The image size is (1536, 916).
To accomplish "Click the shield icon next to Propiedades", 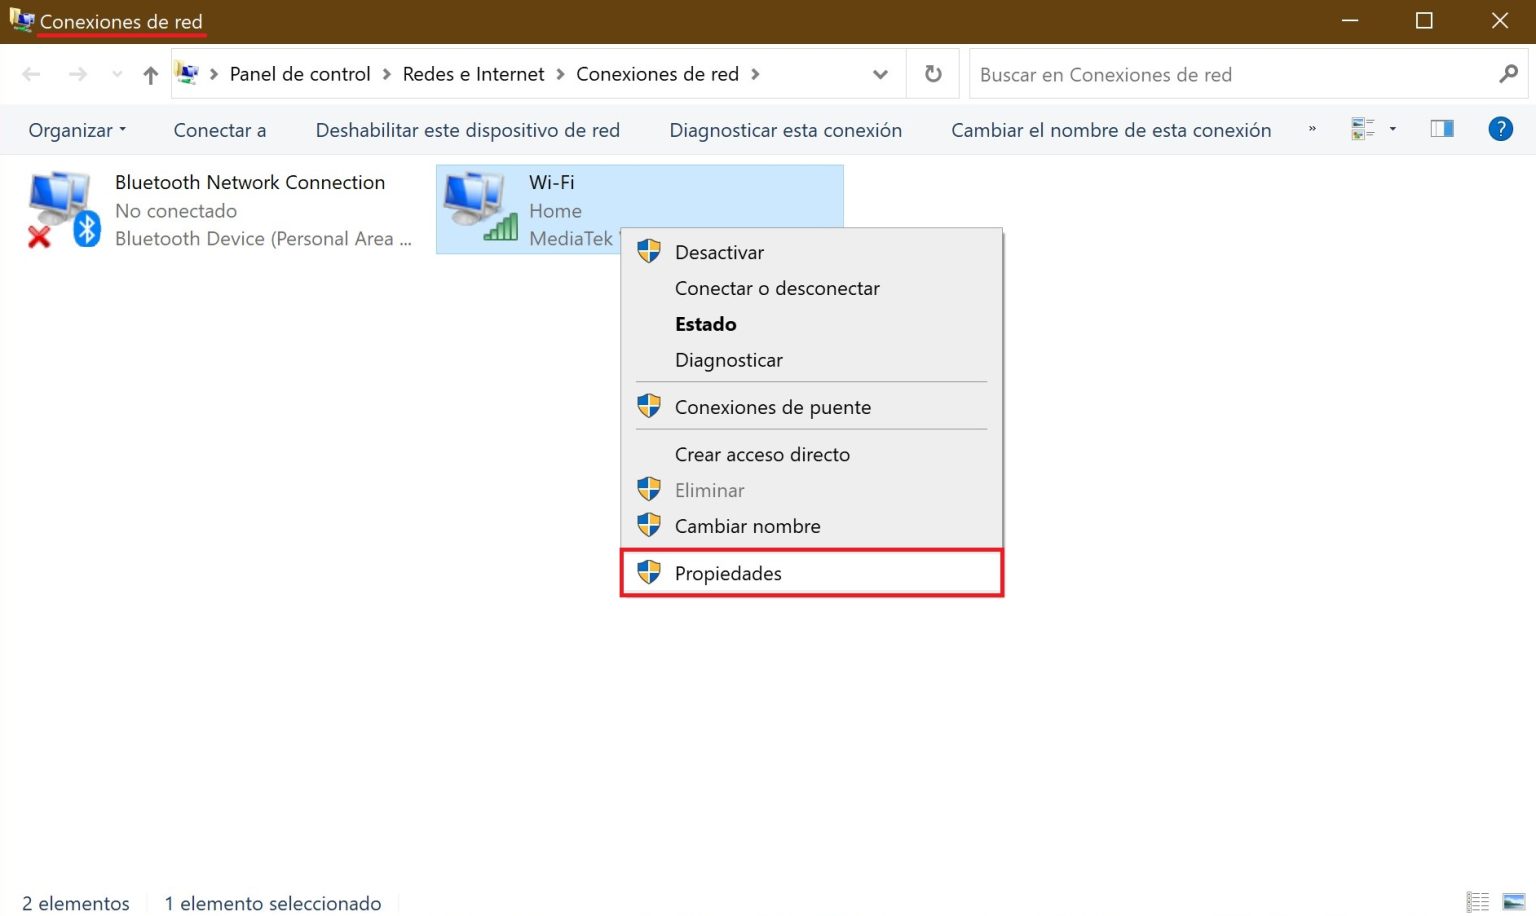I will tap(649, 571).
